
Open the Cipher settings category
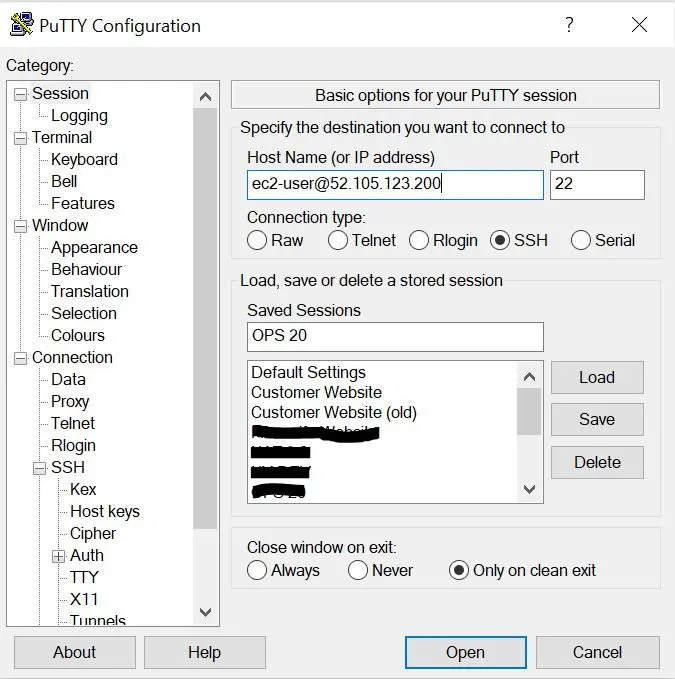tap(93, 534)
